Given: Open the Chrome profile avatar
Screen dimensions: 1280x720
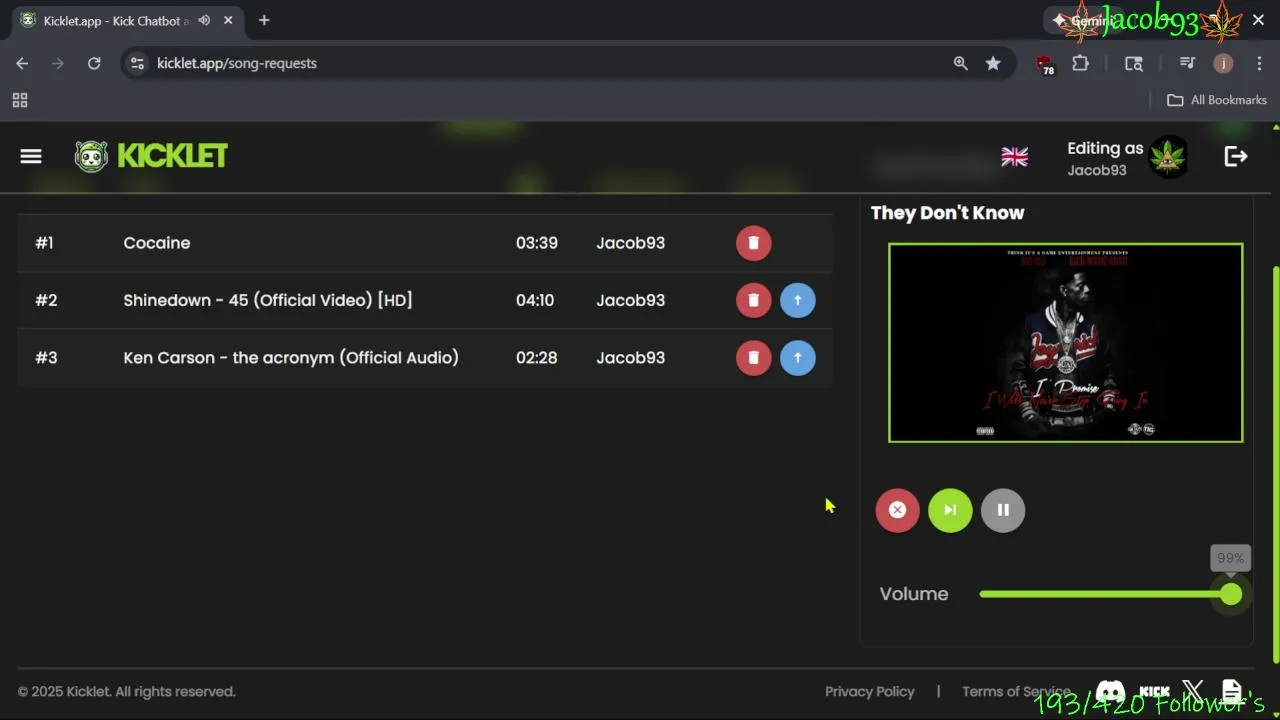Looking at the screenshot, I should [1223, 63].
